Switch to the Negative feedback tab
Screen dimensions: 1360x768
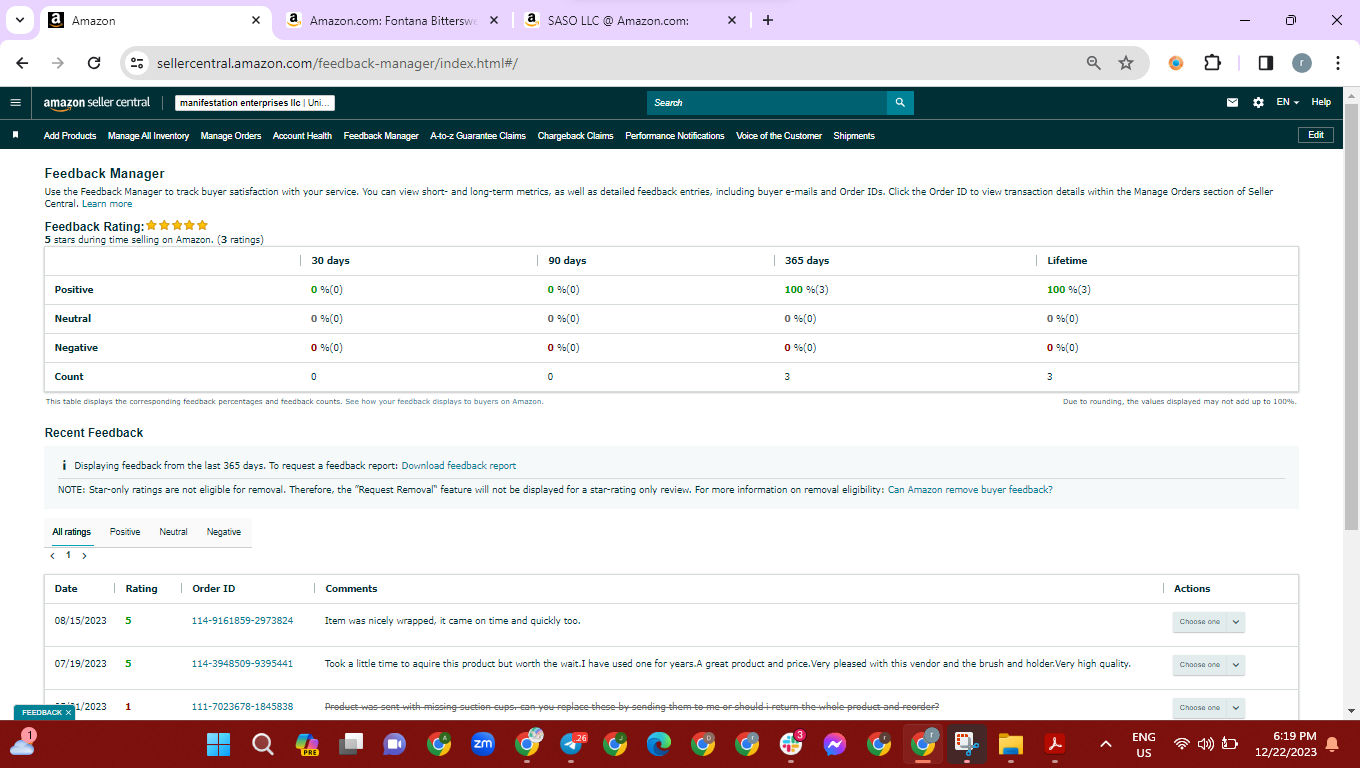pos(224,532)
